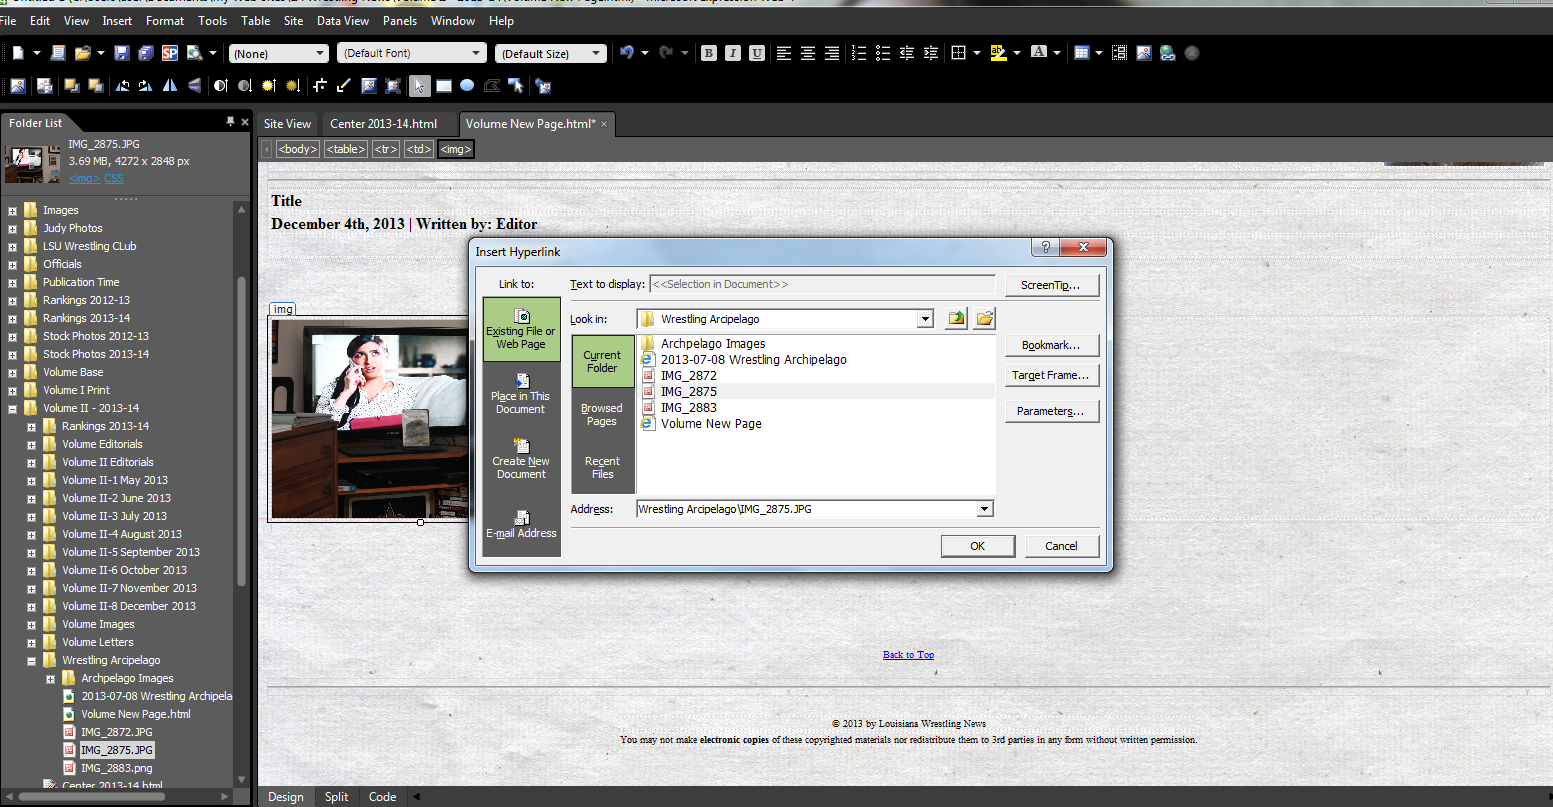The height and width of the screenshot is (807, 1553).
Task: Toggle Align Text Left
Action: click(x=784, y=53)
